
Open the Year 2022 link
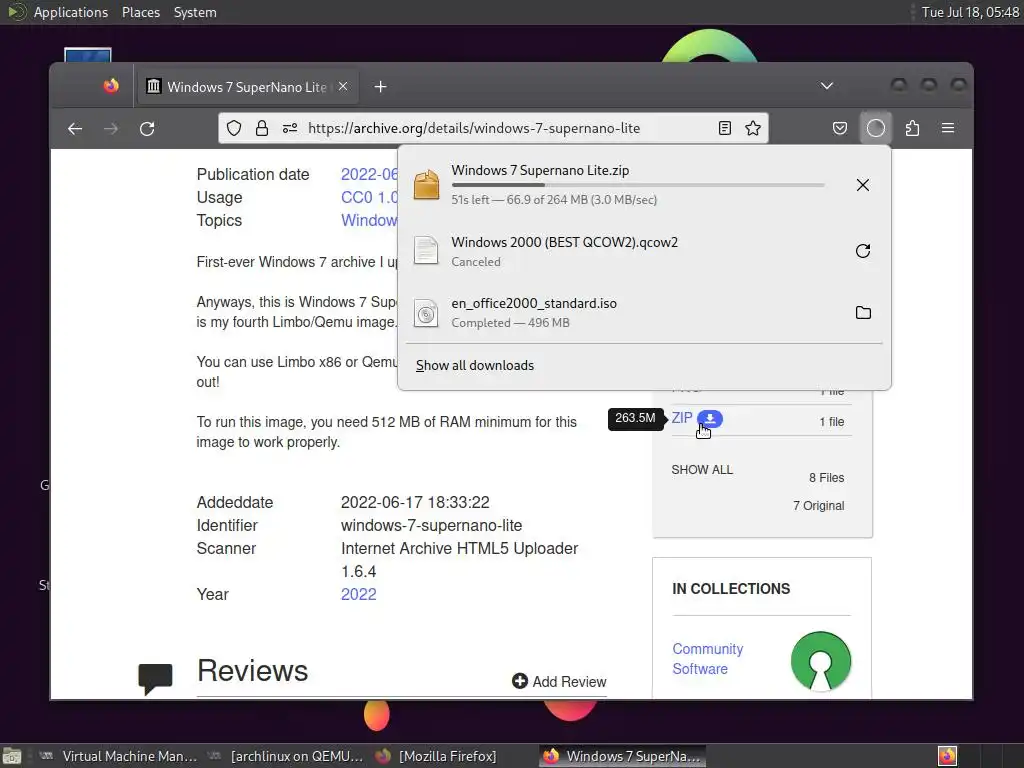point(359,594)
